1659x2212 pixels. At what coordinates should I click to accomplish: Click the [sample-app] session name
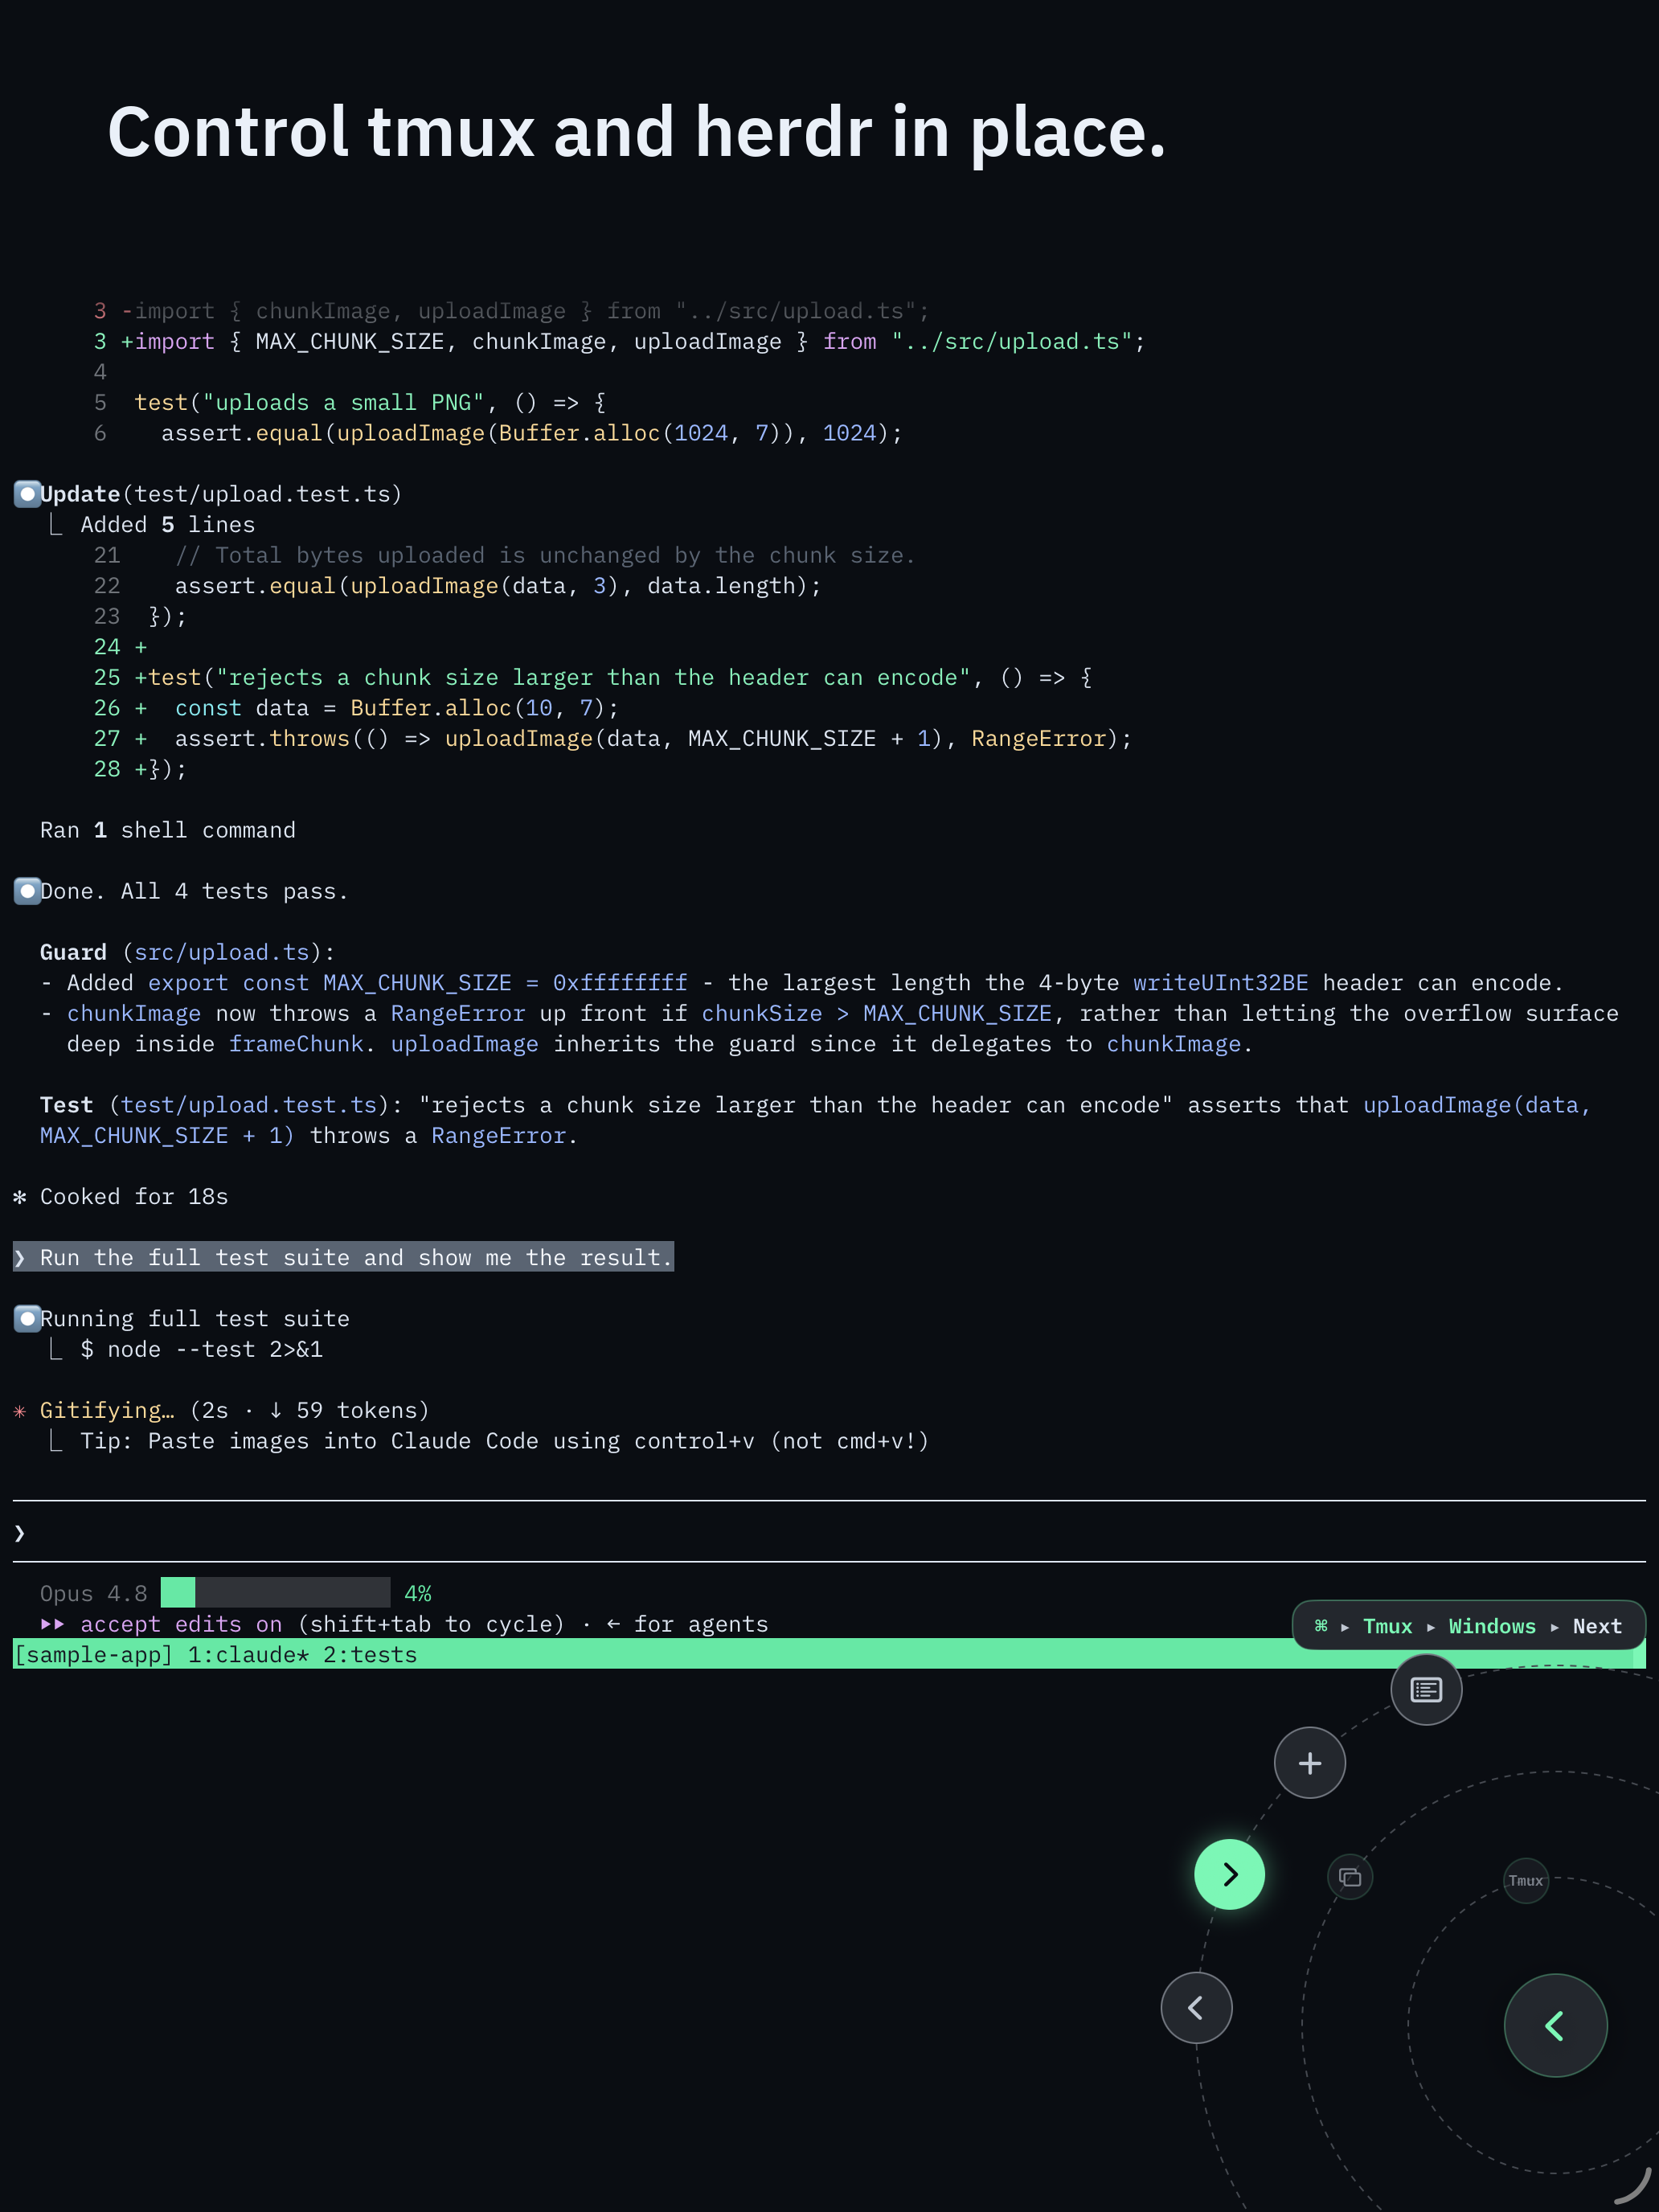coord(93,1655)
